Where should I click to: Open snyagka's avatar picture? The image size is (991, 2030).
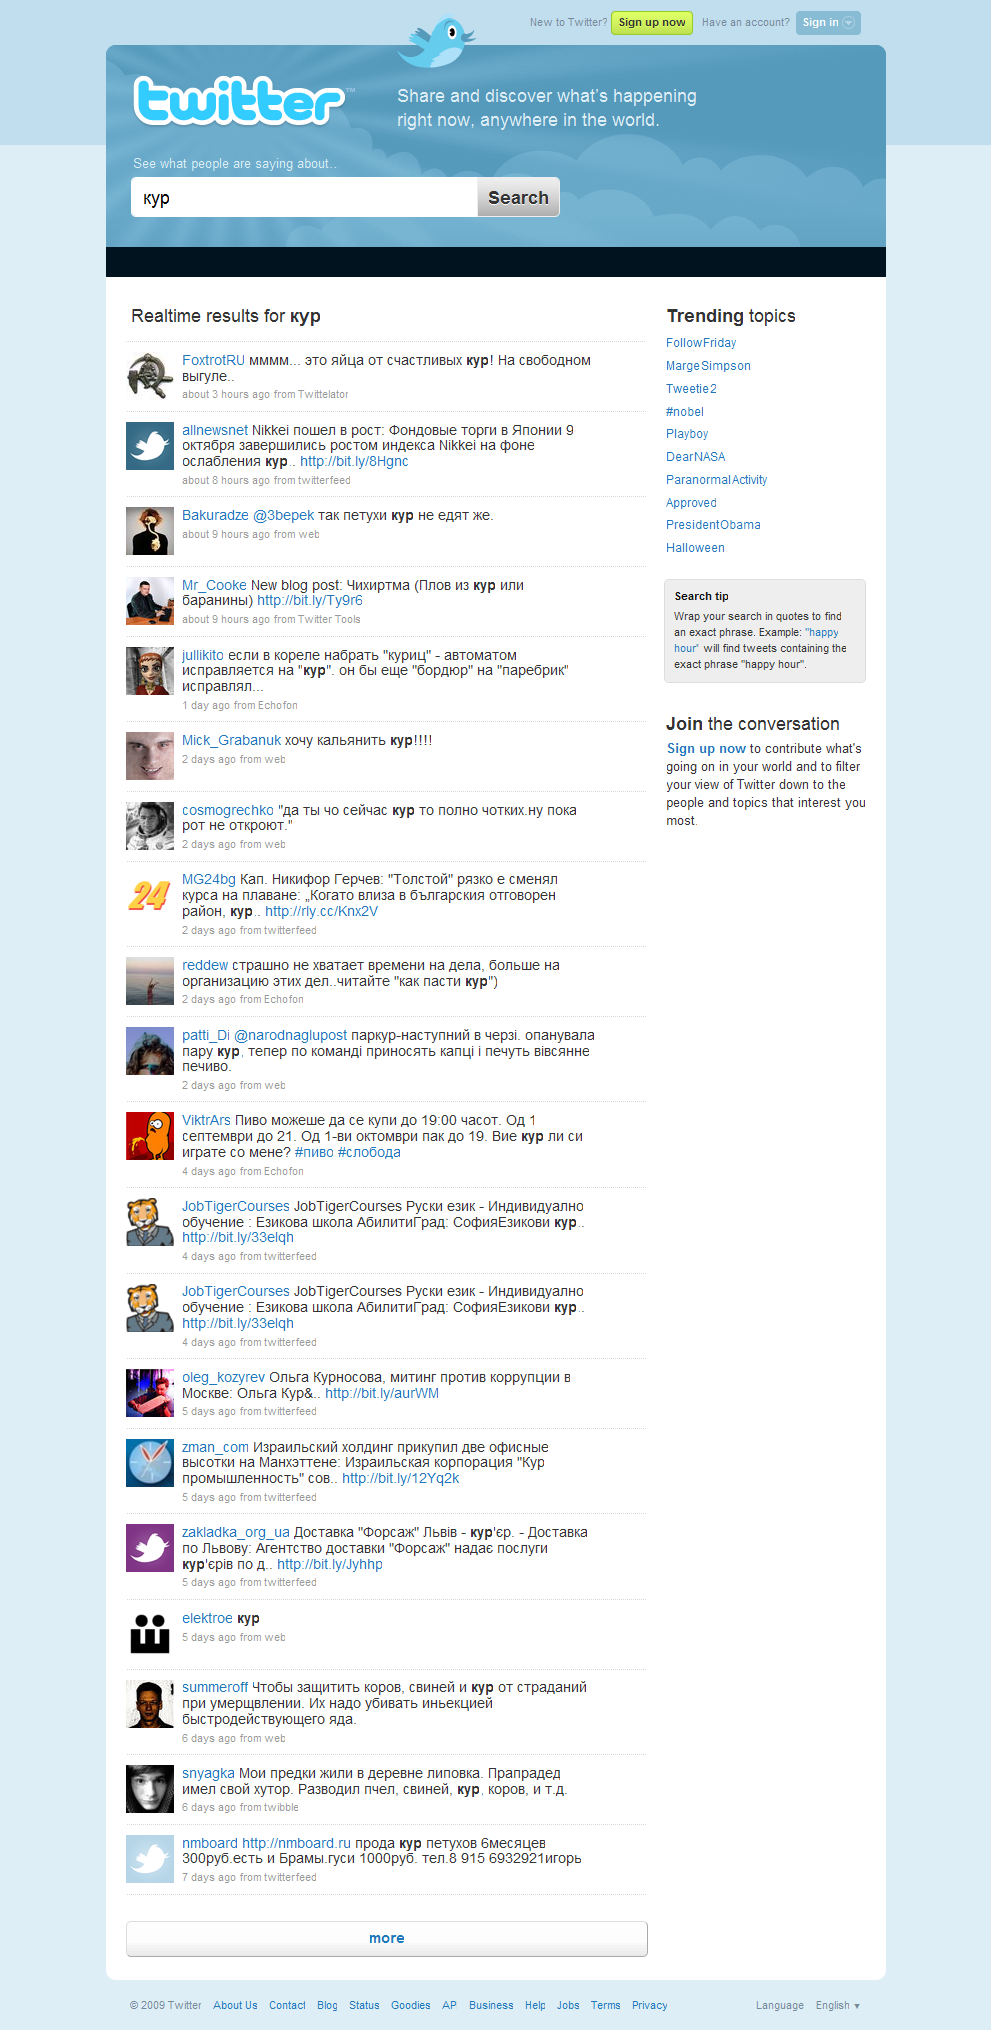coord(150,1789)
